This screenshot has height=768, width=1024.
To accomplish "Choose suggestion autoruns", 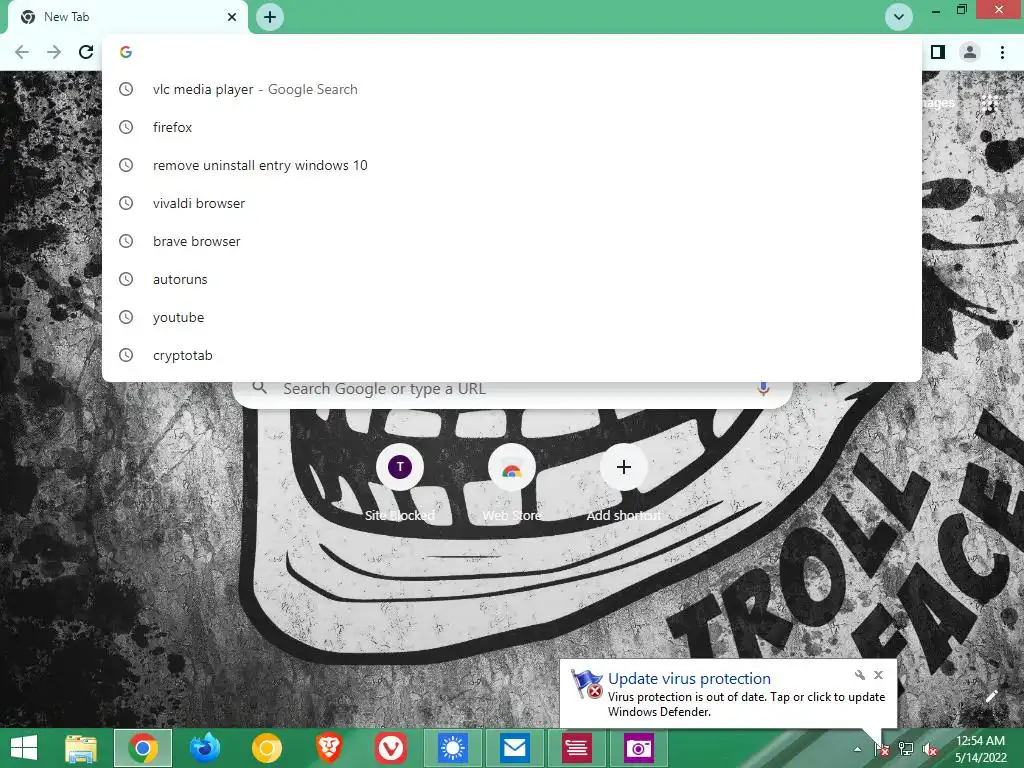I will pos(511,280).
